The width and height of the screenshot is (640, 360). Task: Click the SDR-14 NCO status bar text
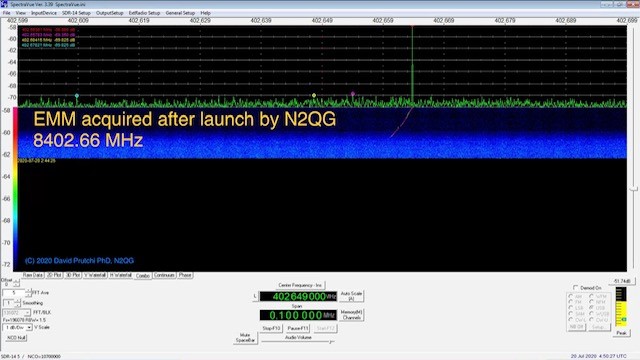(31, 356)
